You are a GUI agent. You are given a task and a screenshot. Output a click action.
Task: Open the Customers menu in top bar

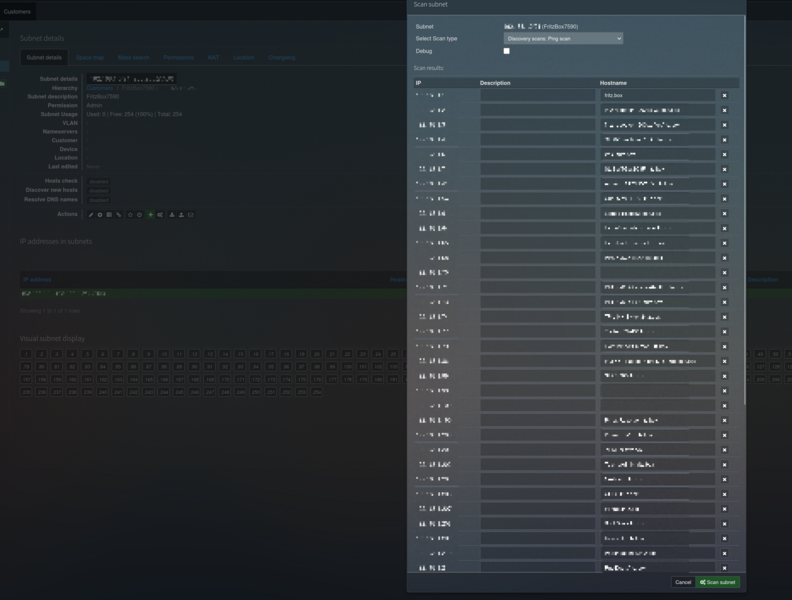(x=17, y=12)
